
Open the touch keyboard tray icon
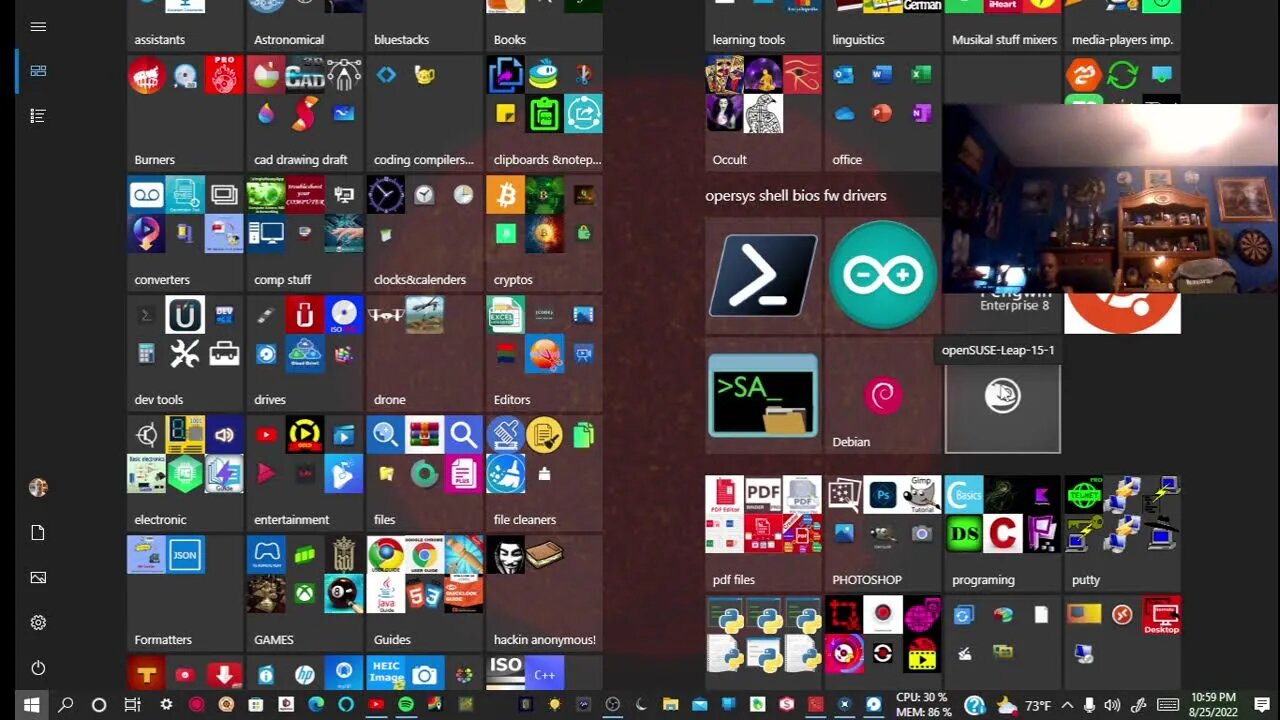coord(1166,706)
